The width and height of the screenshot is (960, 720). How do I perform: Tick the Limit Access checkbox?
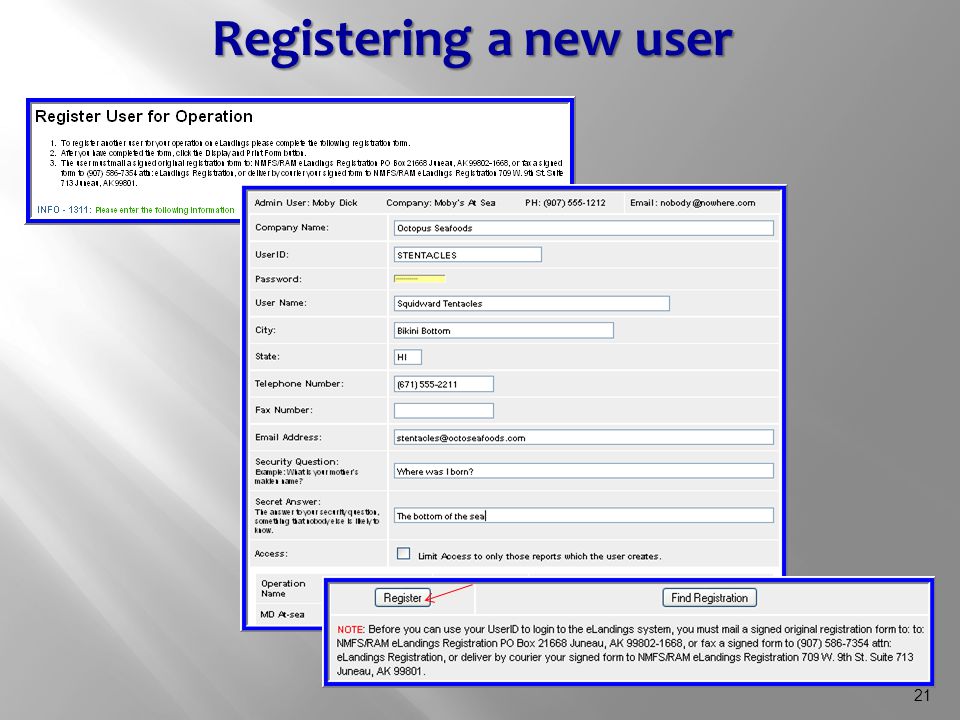pos(403,553)
